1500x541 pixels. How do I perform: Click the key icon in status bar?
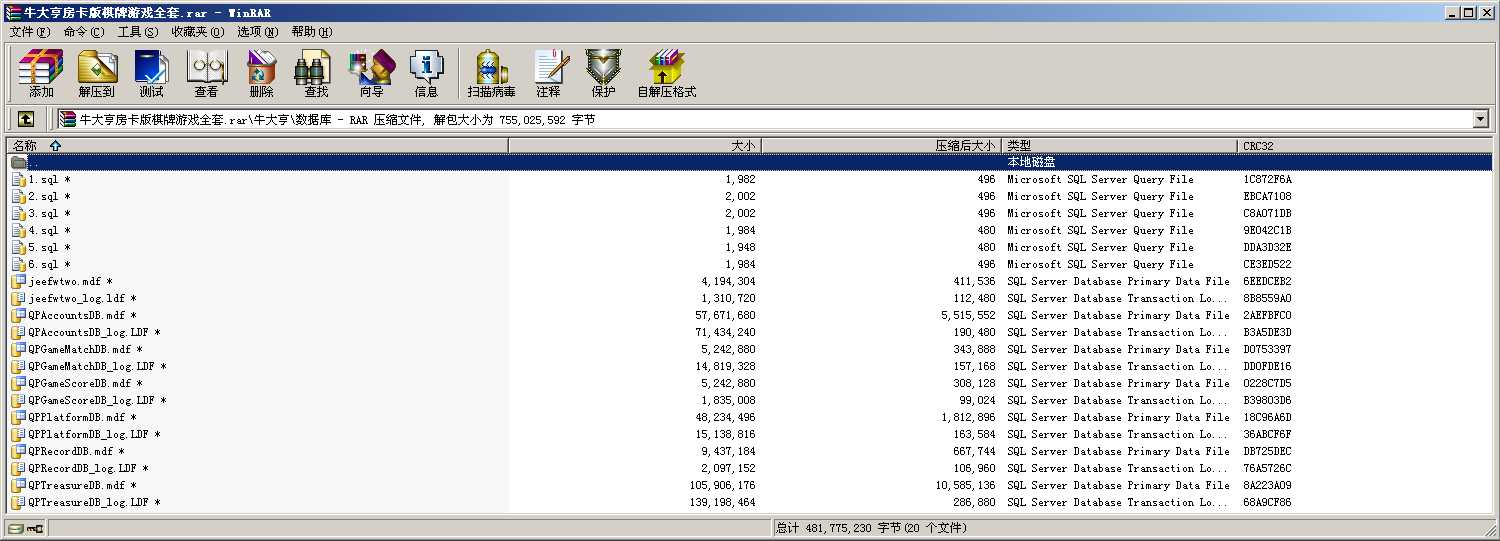[x=35, y=528]
